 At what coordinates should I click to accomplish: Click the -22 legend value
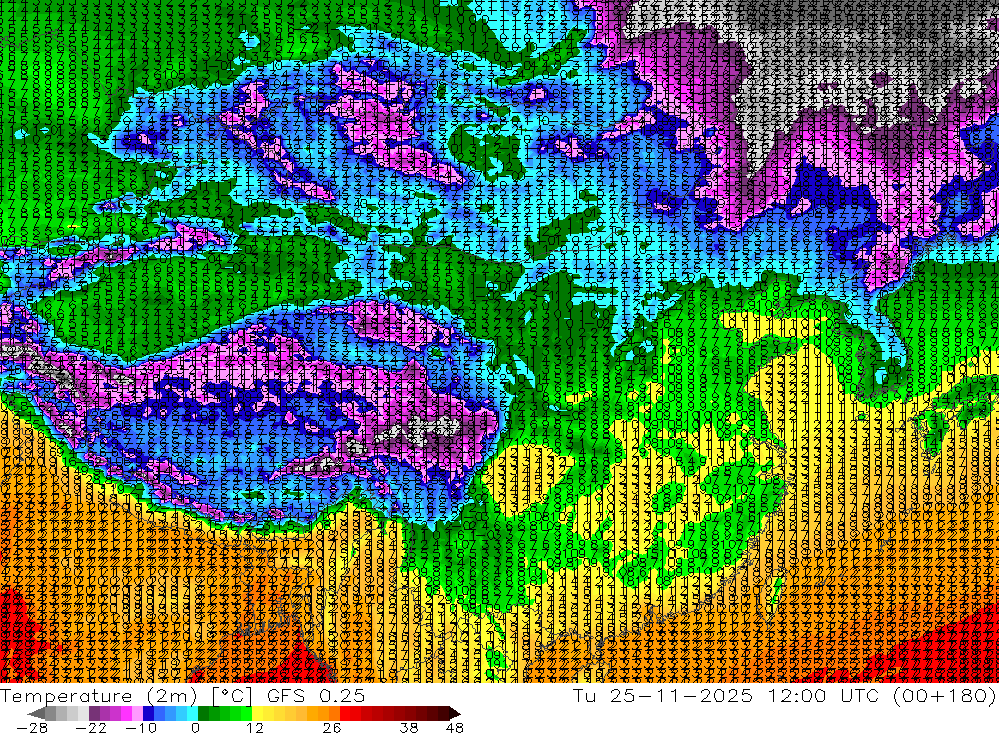[x=91, y=728]
